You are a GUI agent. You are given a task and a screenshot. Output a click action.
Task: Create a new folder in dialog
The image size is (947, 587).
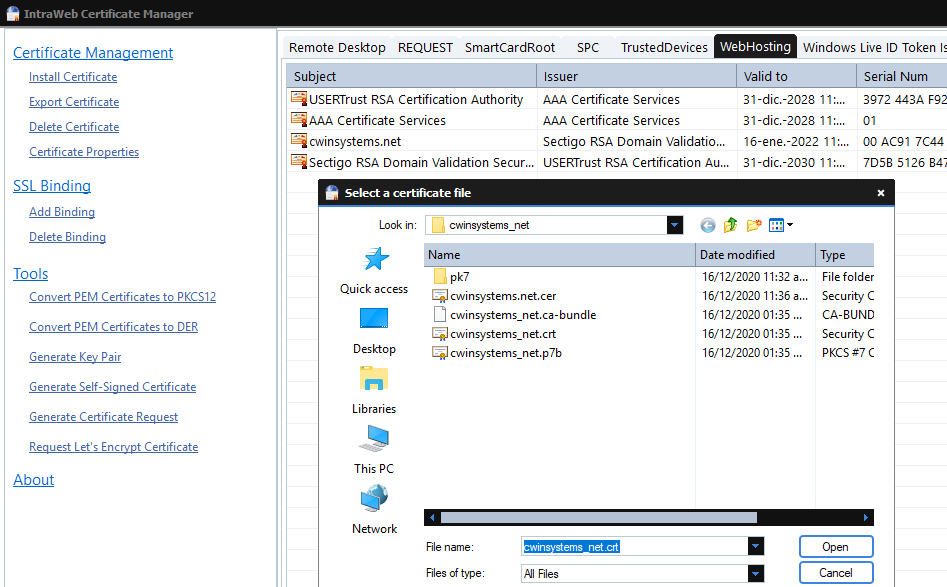[754, 225]
